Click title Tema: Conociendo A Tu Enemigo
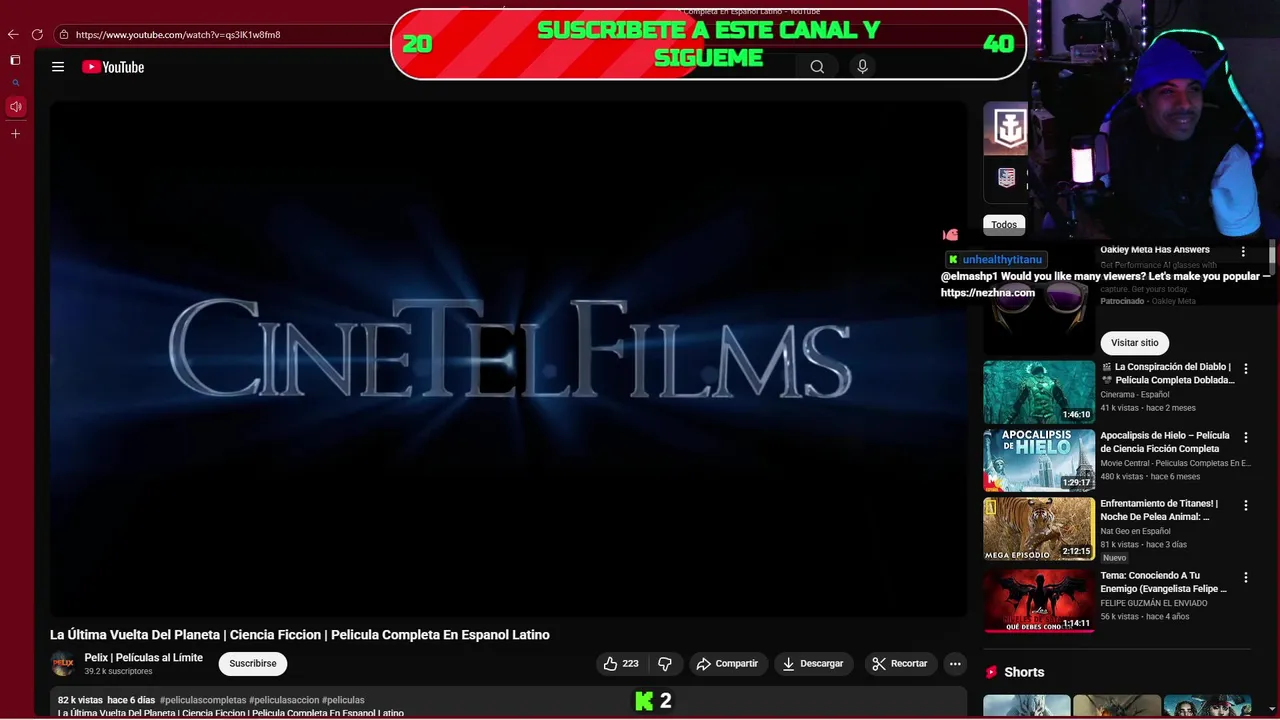 tap(1163, 582)
